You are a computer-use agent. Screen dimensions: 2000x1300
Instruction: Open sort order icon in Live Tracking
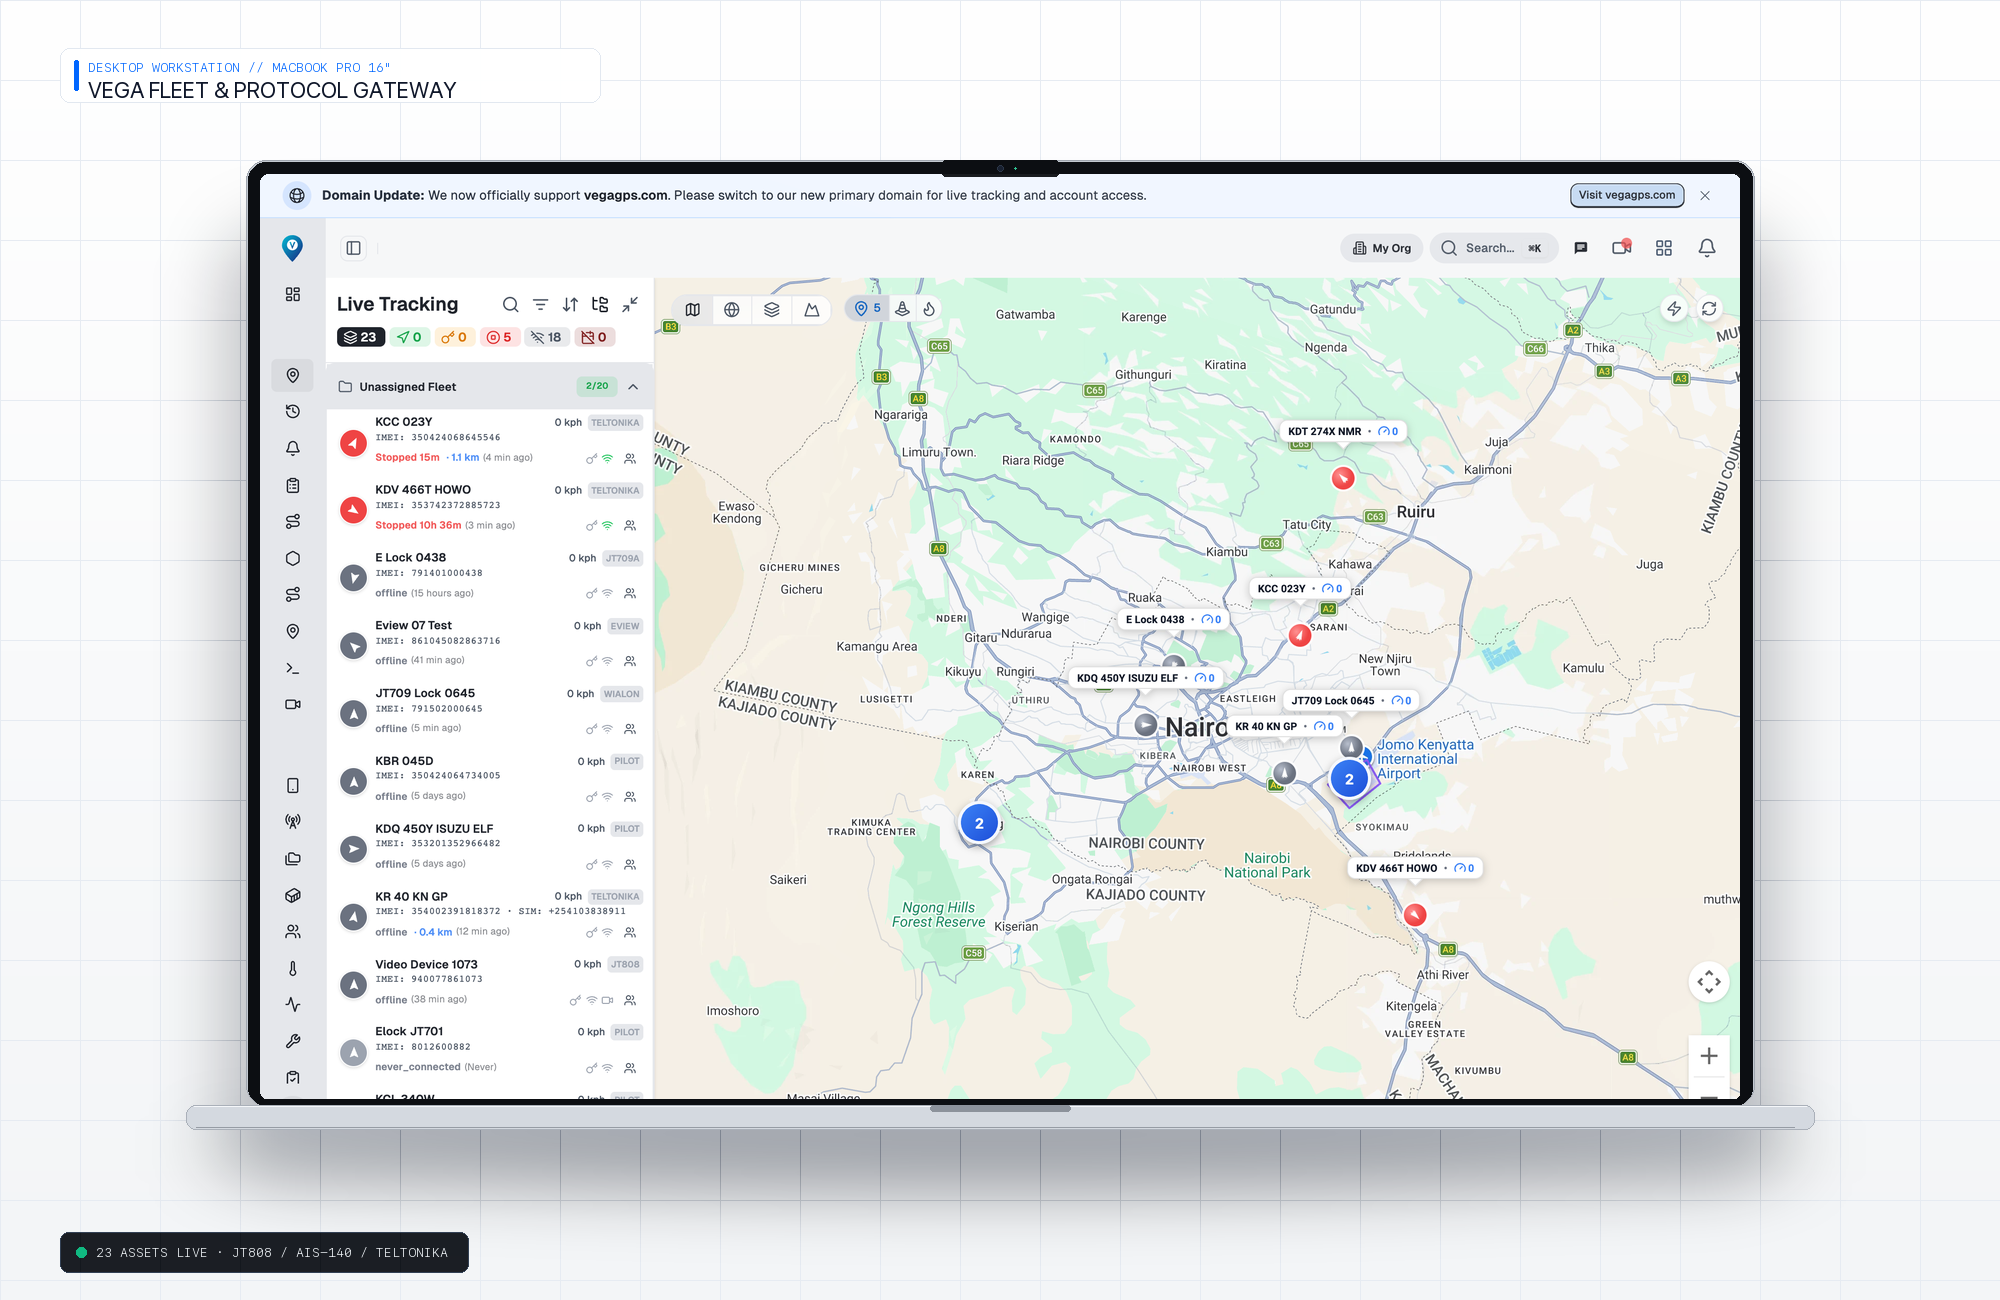[x=570, y=305]
